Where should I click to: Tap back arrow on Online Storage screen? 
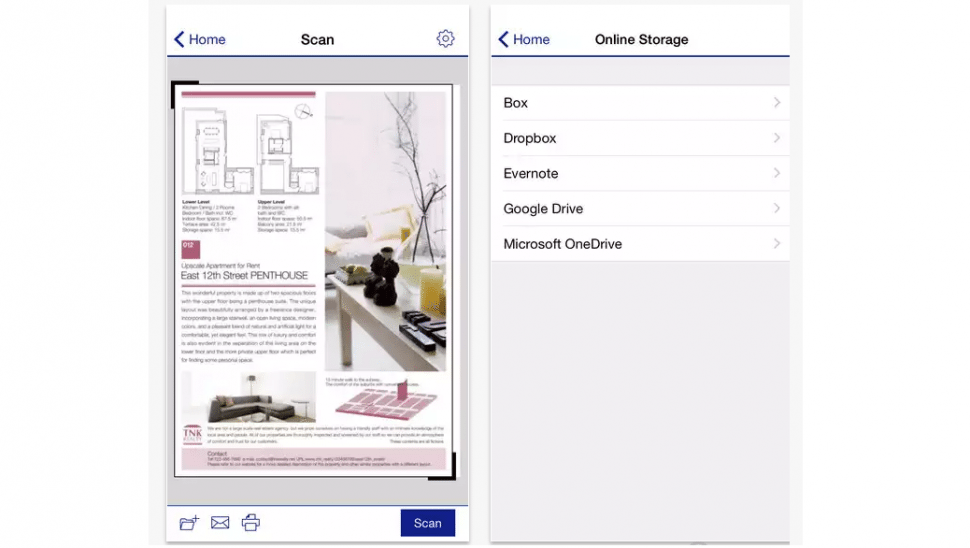pos(504,40)
